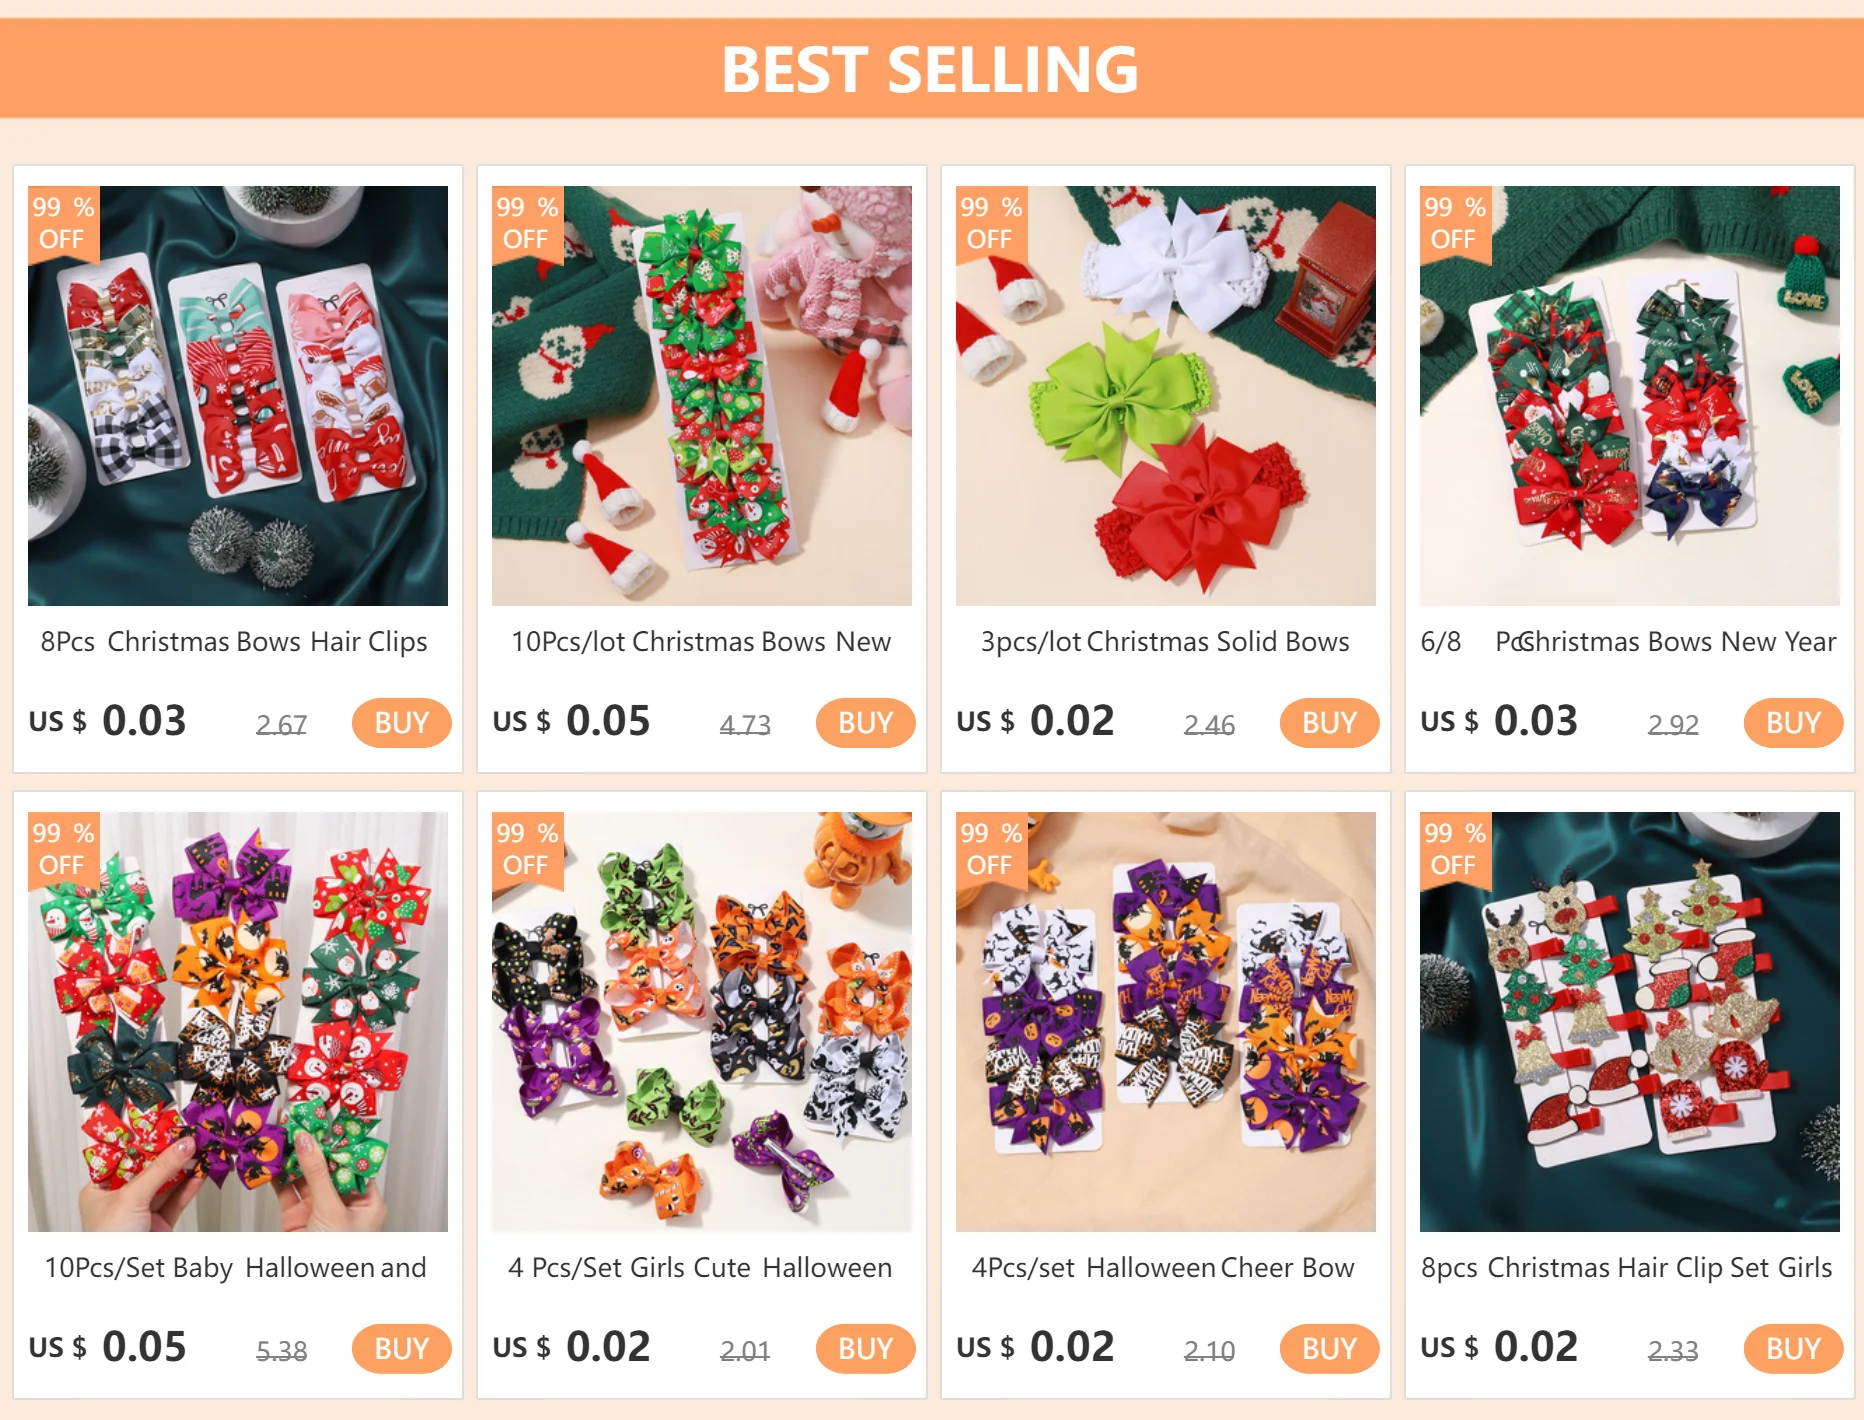1864x1420 pixels.
Task: Click BUY for 6/8 Pcs Christmas Bows New Year
Action: tap(1793, 722)
